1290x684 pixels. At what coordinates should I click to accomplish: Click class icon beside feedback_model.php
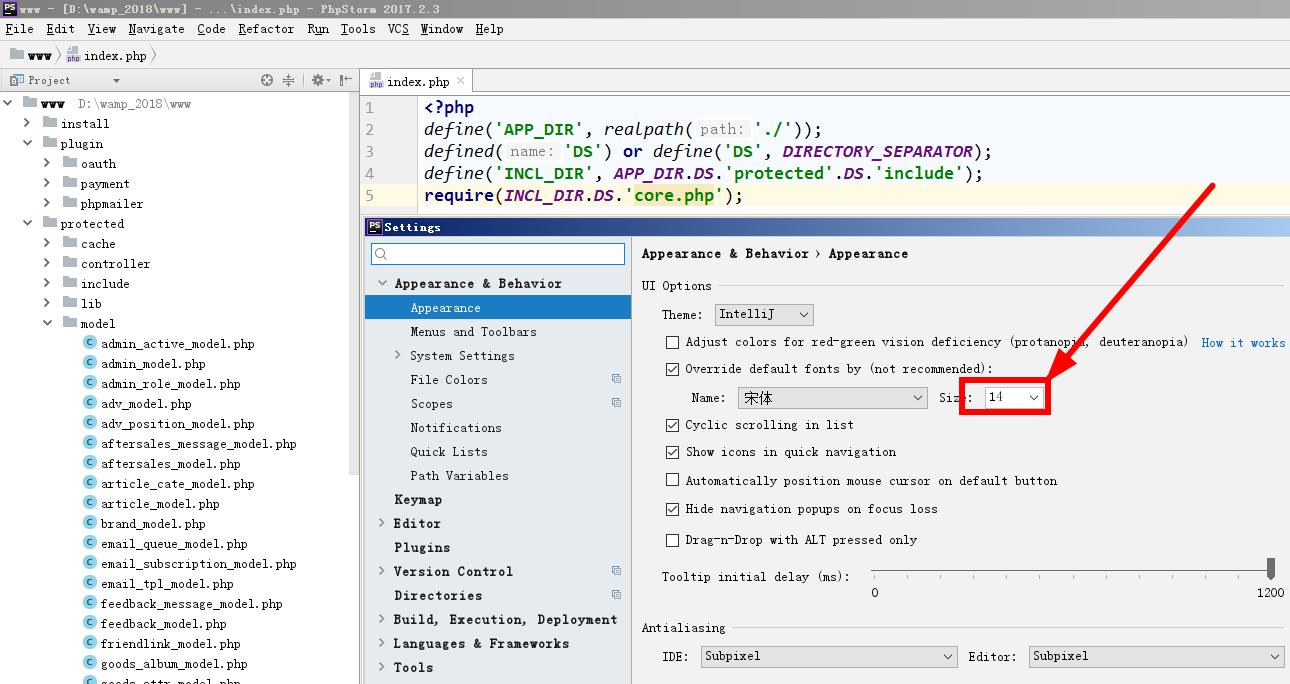90,623
